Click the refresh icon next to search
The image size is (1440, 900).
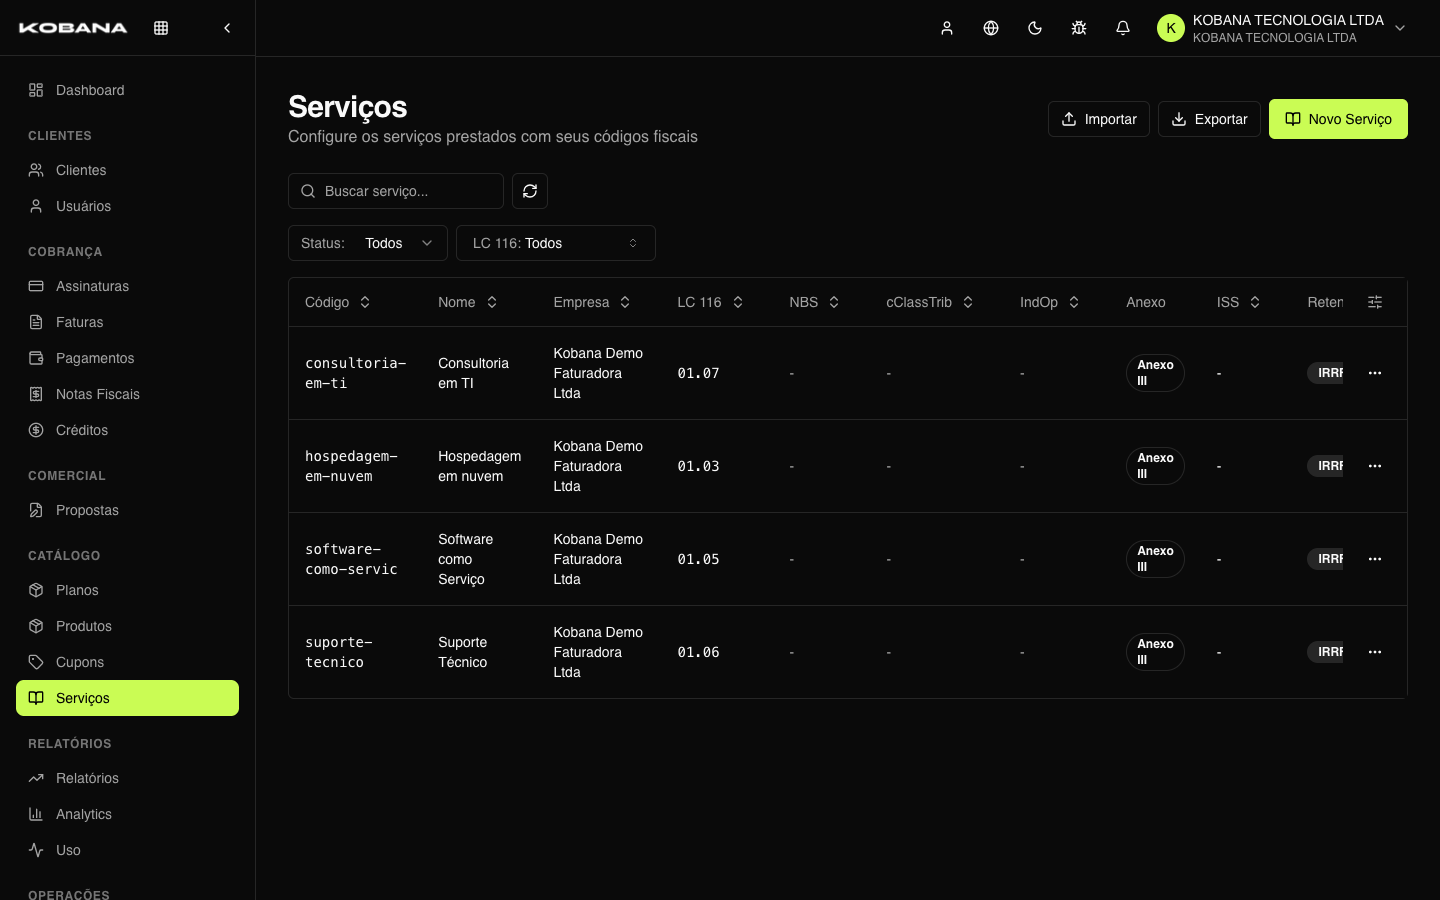[530, 191]
